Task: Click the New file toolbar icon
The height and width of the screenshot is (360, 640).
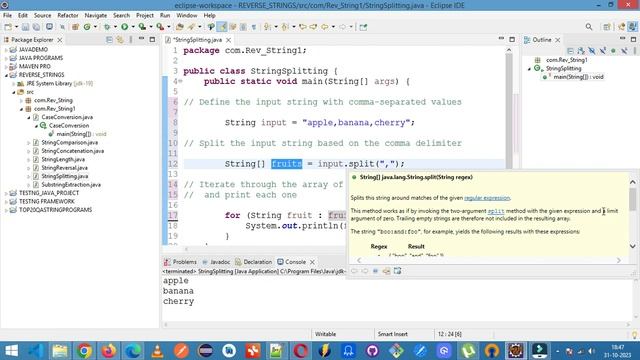Action: [8, 27]
